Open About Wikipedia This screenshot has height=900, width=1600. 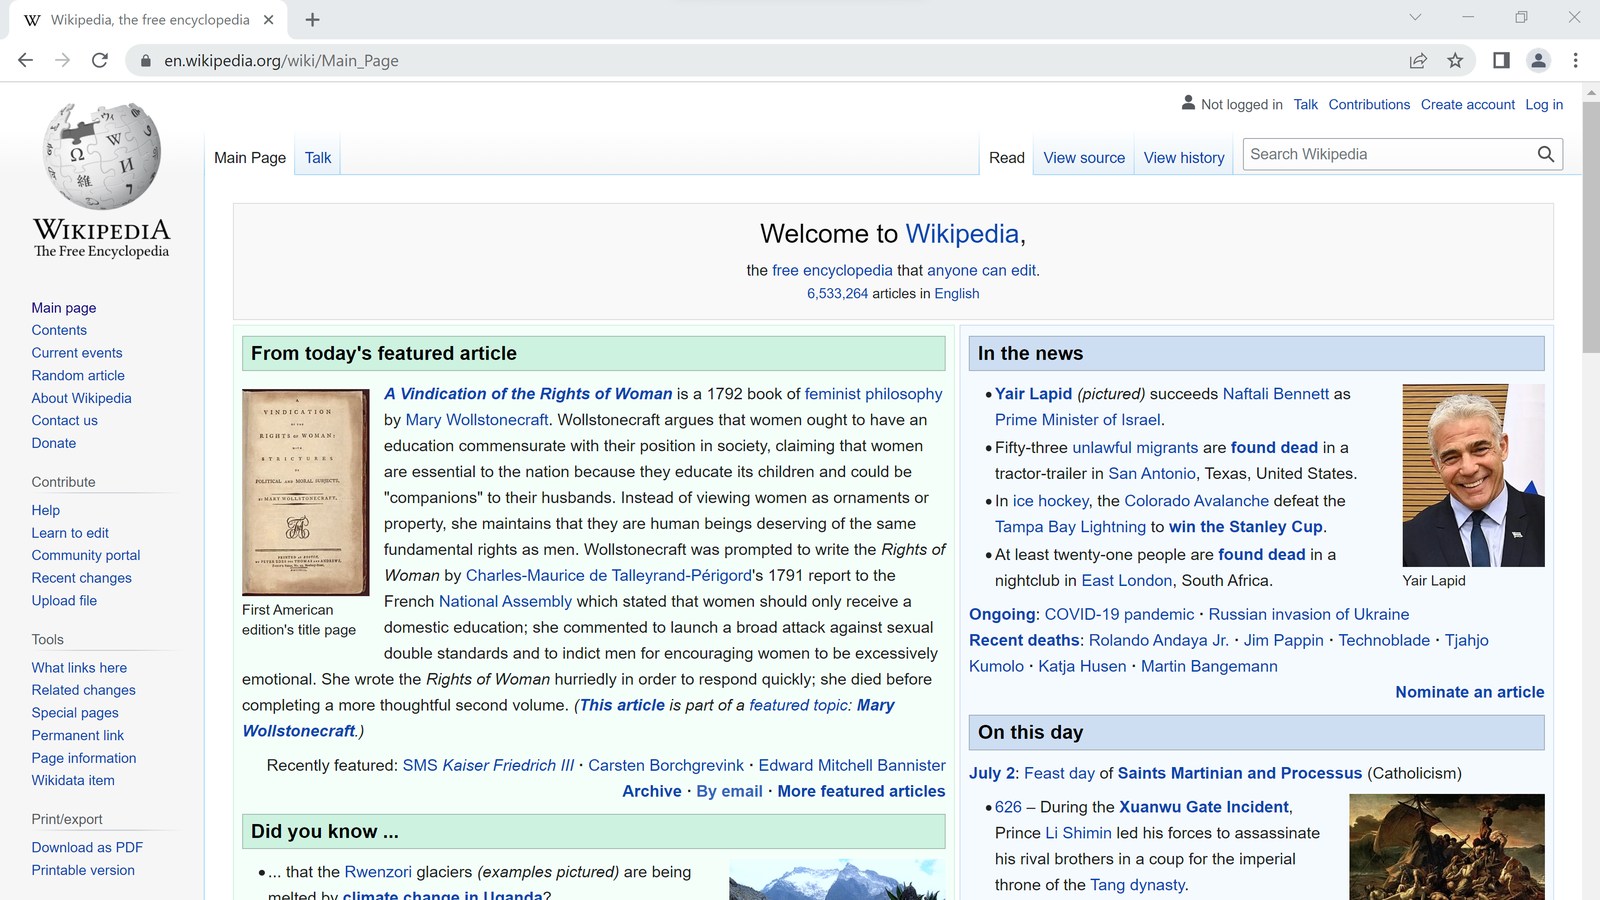(x=81, y=398)
